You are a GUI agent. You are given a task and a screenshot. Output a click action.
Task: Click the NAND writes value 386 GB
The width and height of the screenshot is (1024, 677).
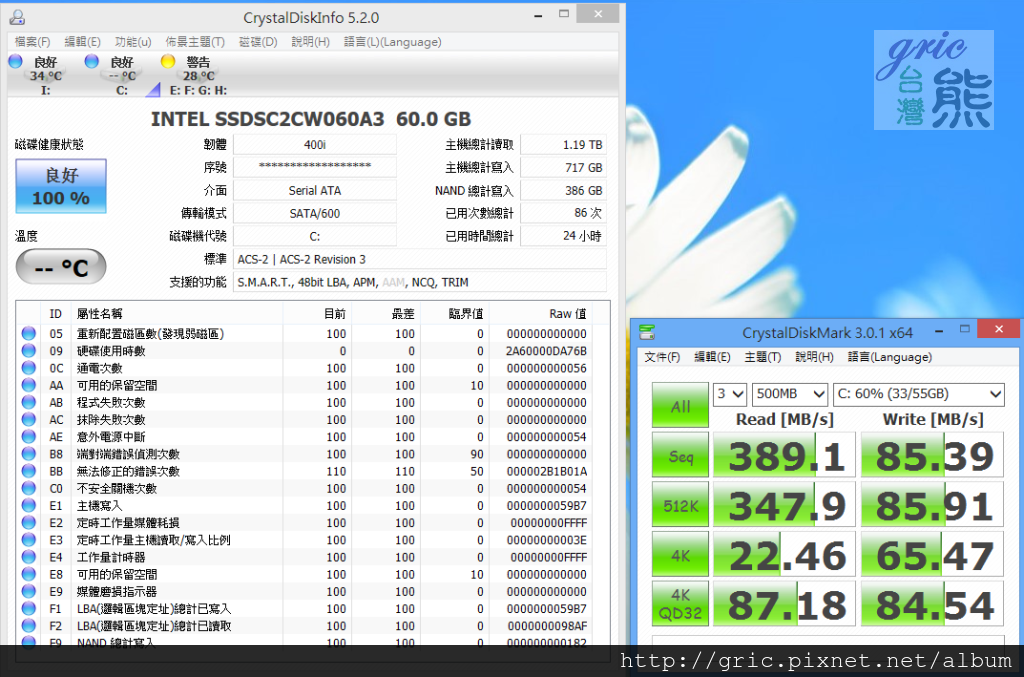click(x=564, y=191)
